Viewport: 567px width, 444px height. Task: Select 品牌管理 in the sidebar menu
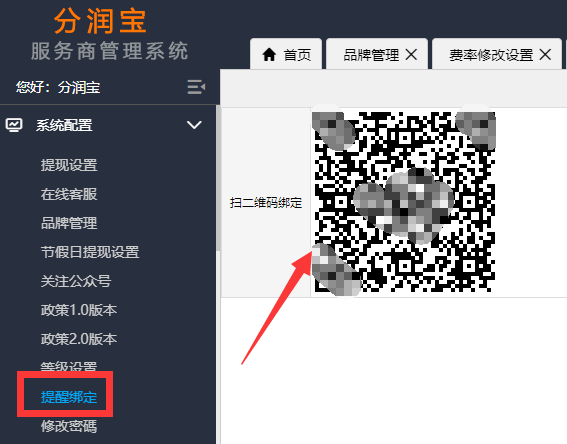tap(69, 223)
